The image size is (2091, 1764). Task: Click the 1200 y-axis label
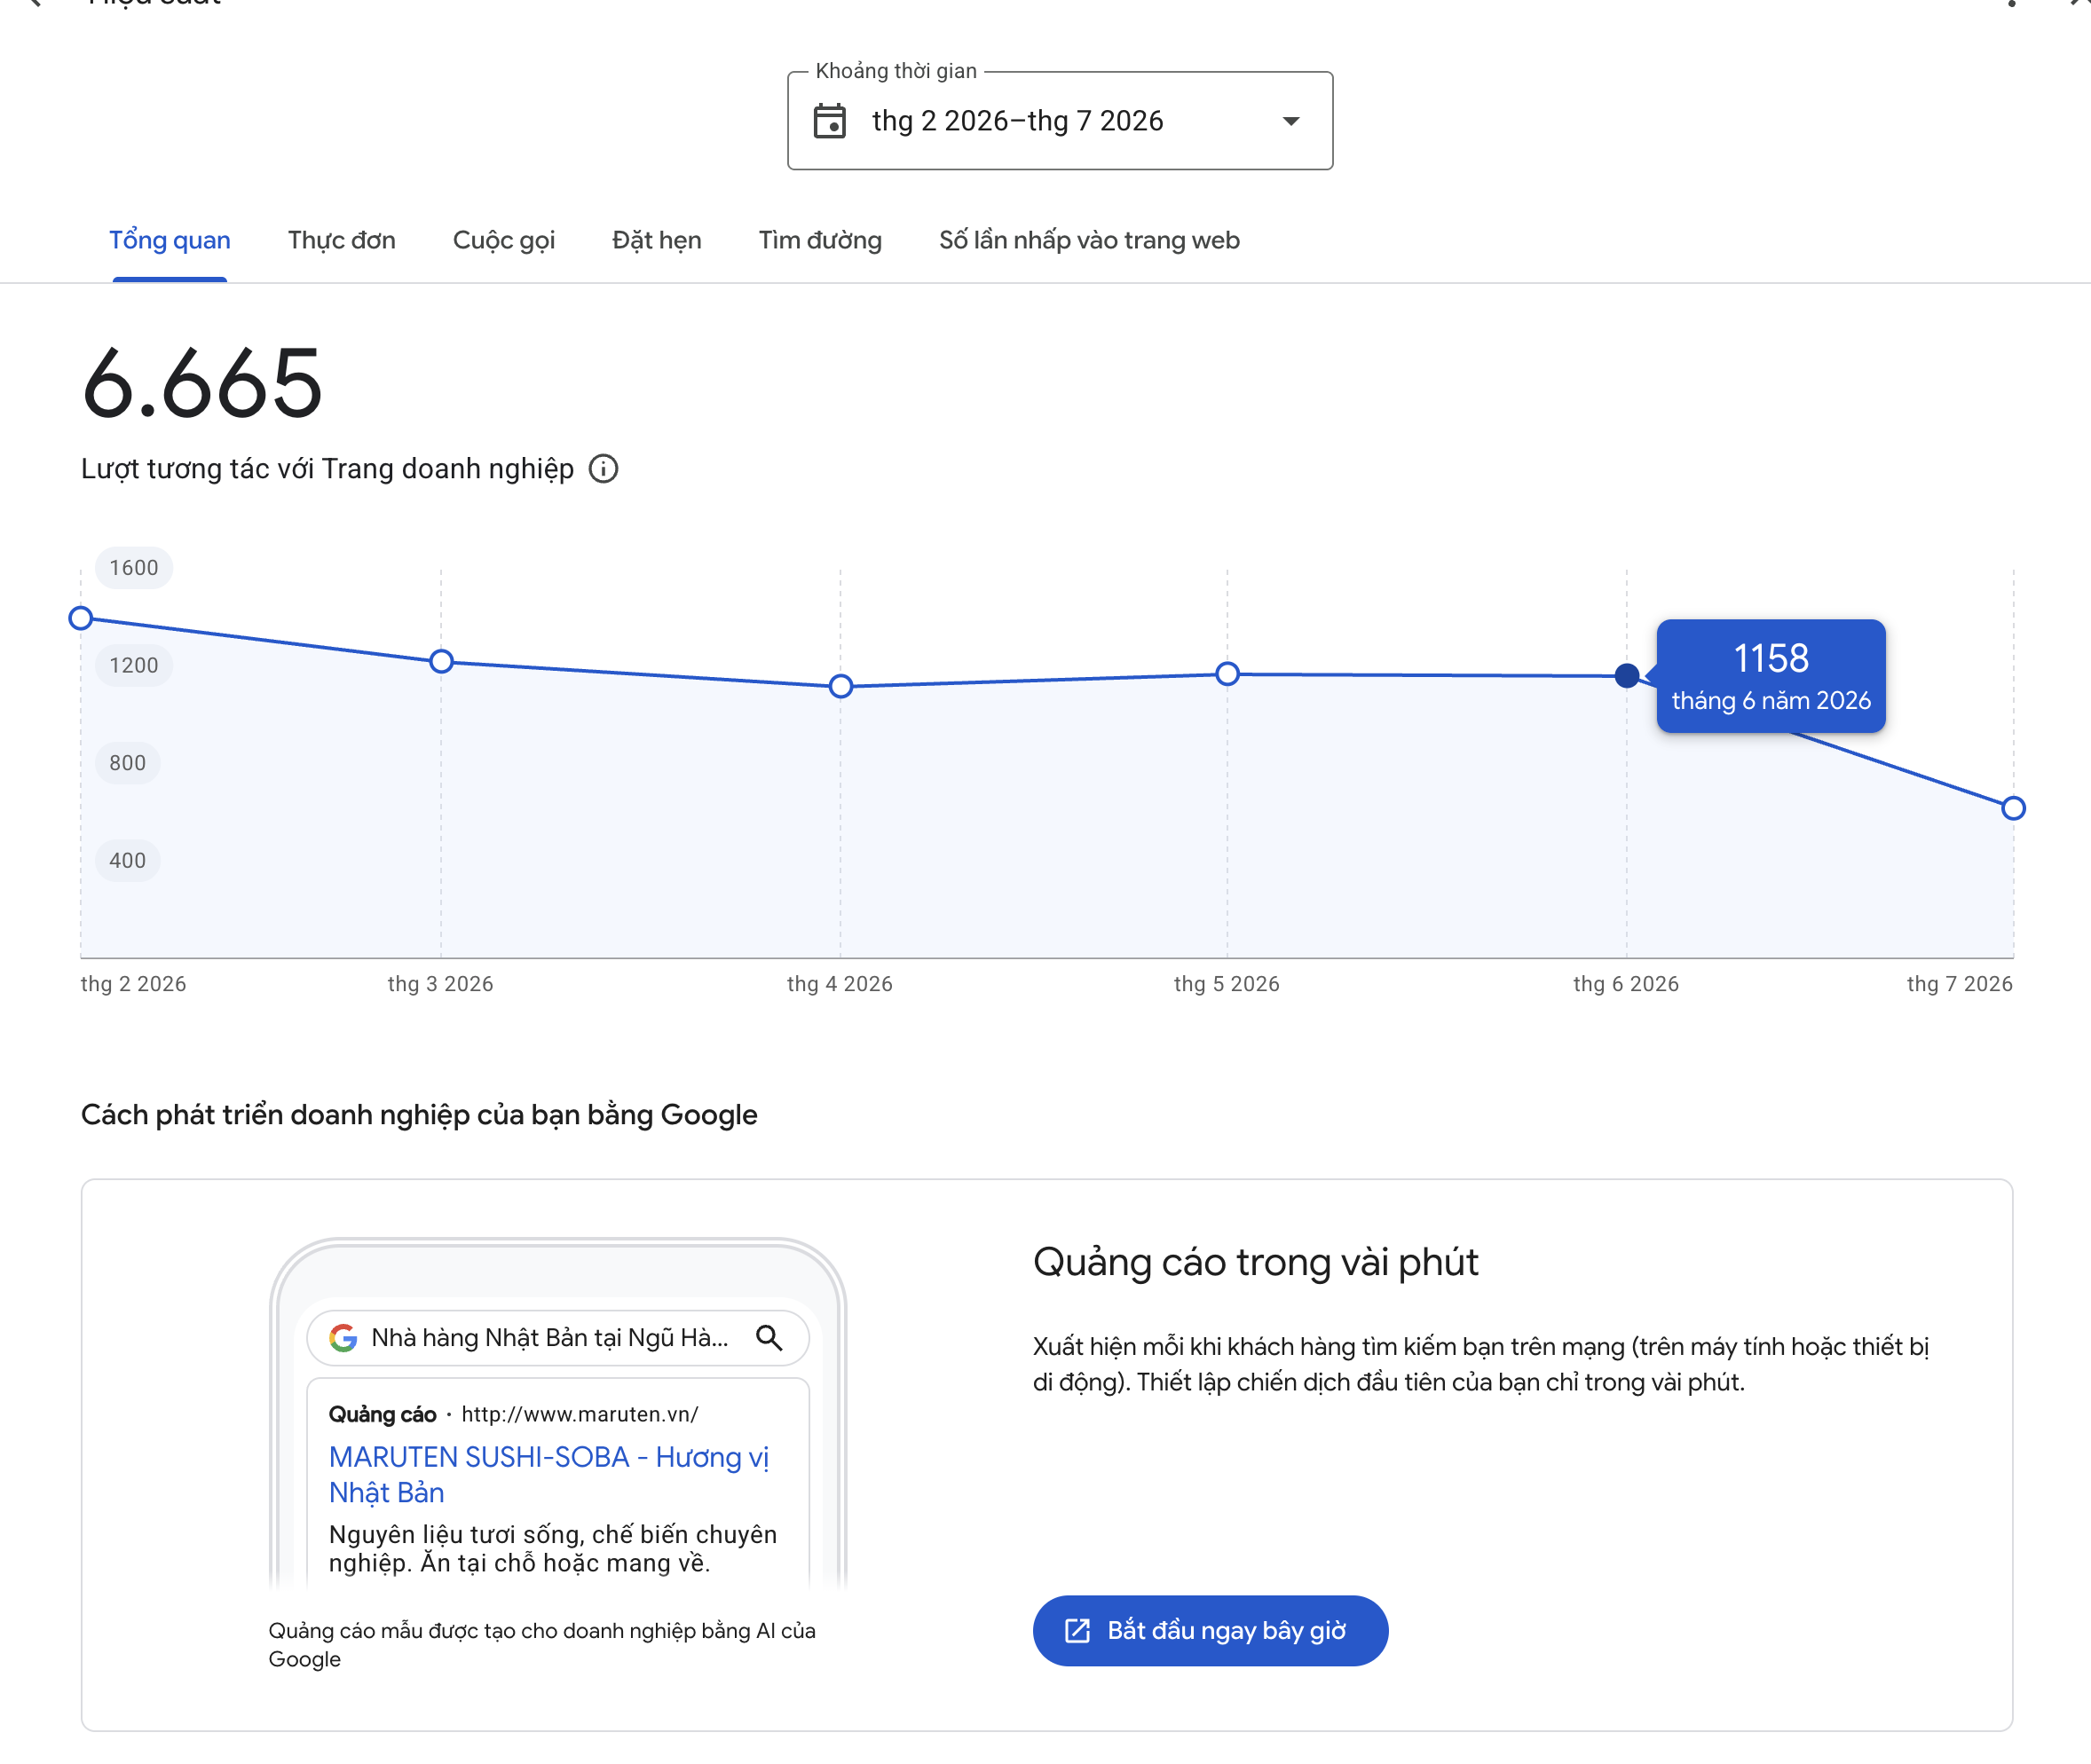tap(134, 665)
